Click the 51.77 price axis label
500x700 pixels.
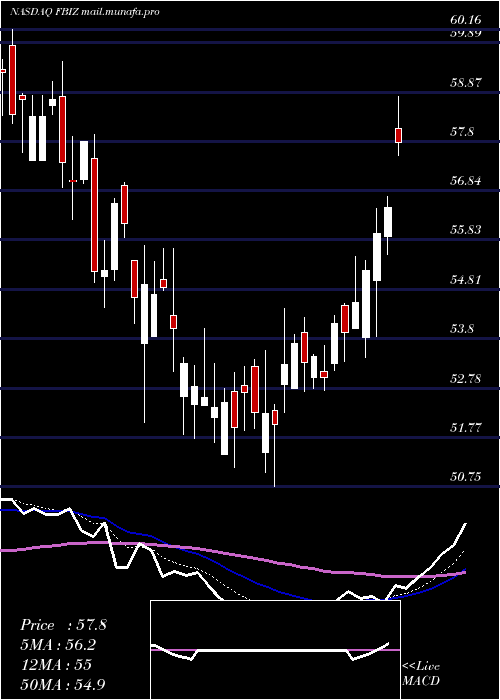(x=466, y=428)
